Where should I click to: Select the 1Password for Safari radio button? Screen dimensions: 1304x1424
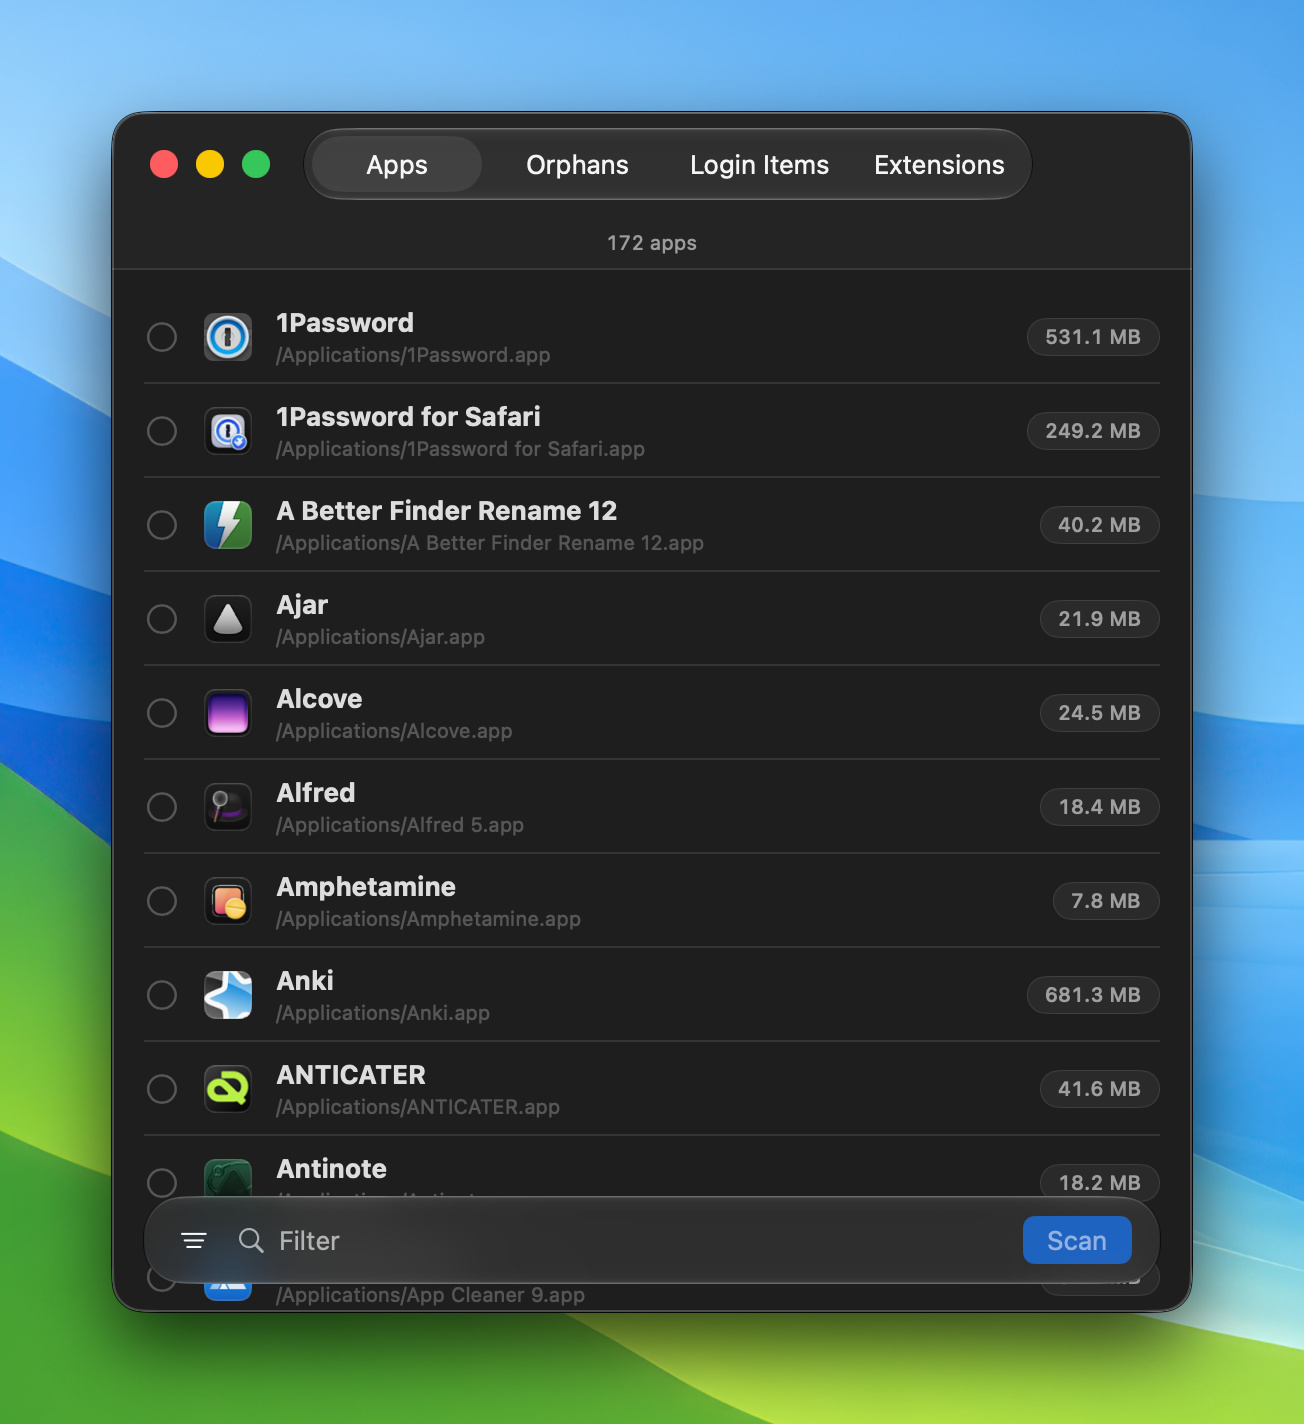tap(162, 431)
